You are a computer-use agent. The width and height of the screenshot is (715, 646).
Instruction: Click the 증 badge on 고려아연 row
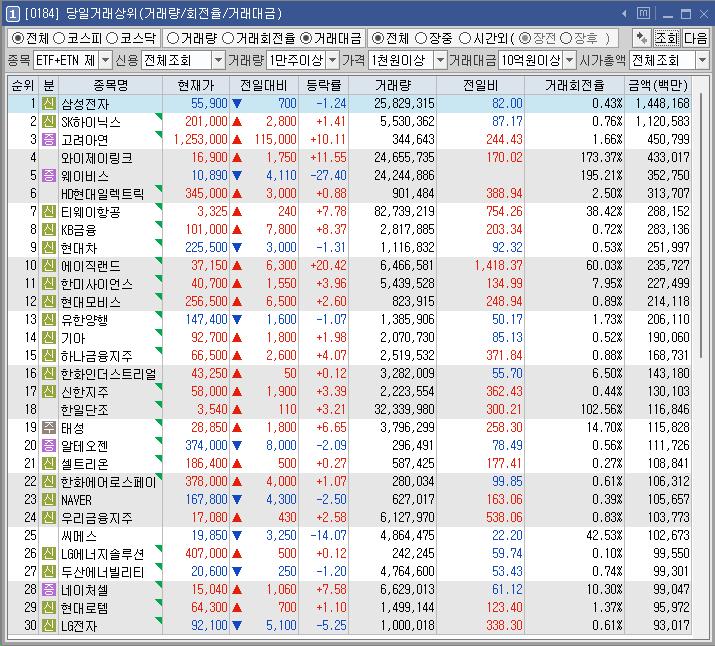(49, 140)
